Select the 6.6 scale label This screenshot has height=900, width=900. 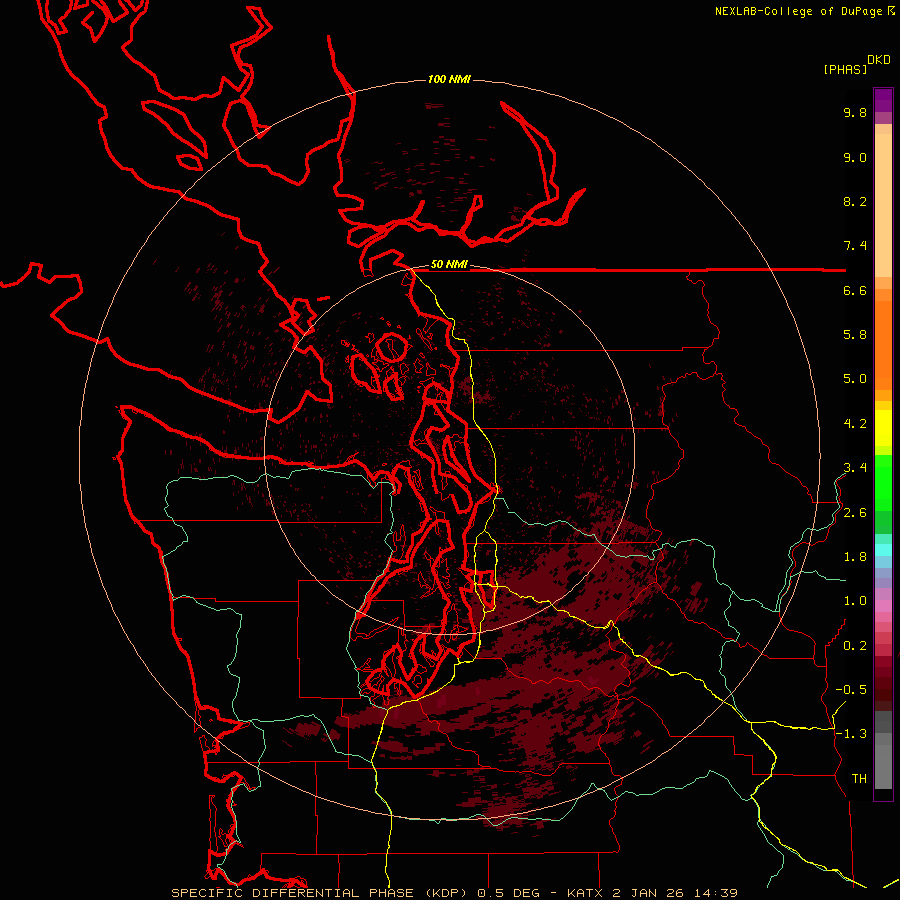click(x=855, y=290)
